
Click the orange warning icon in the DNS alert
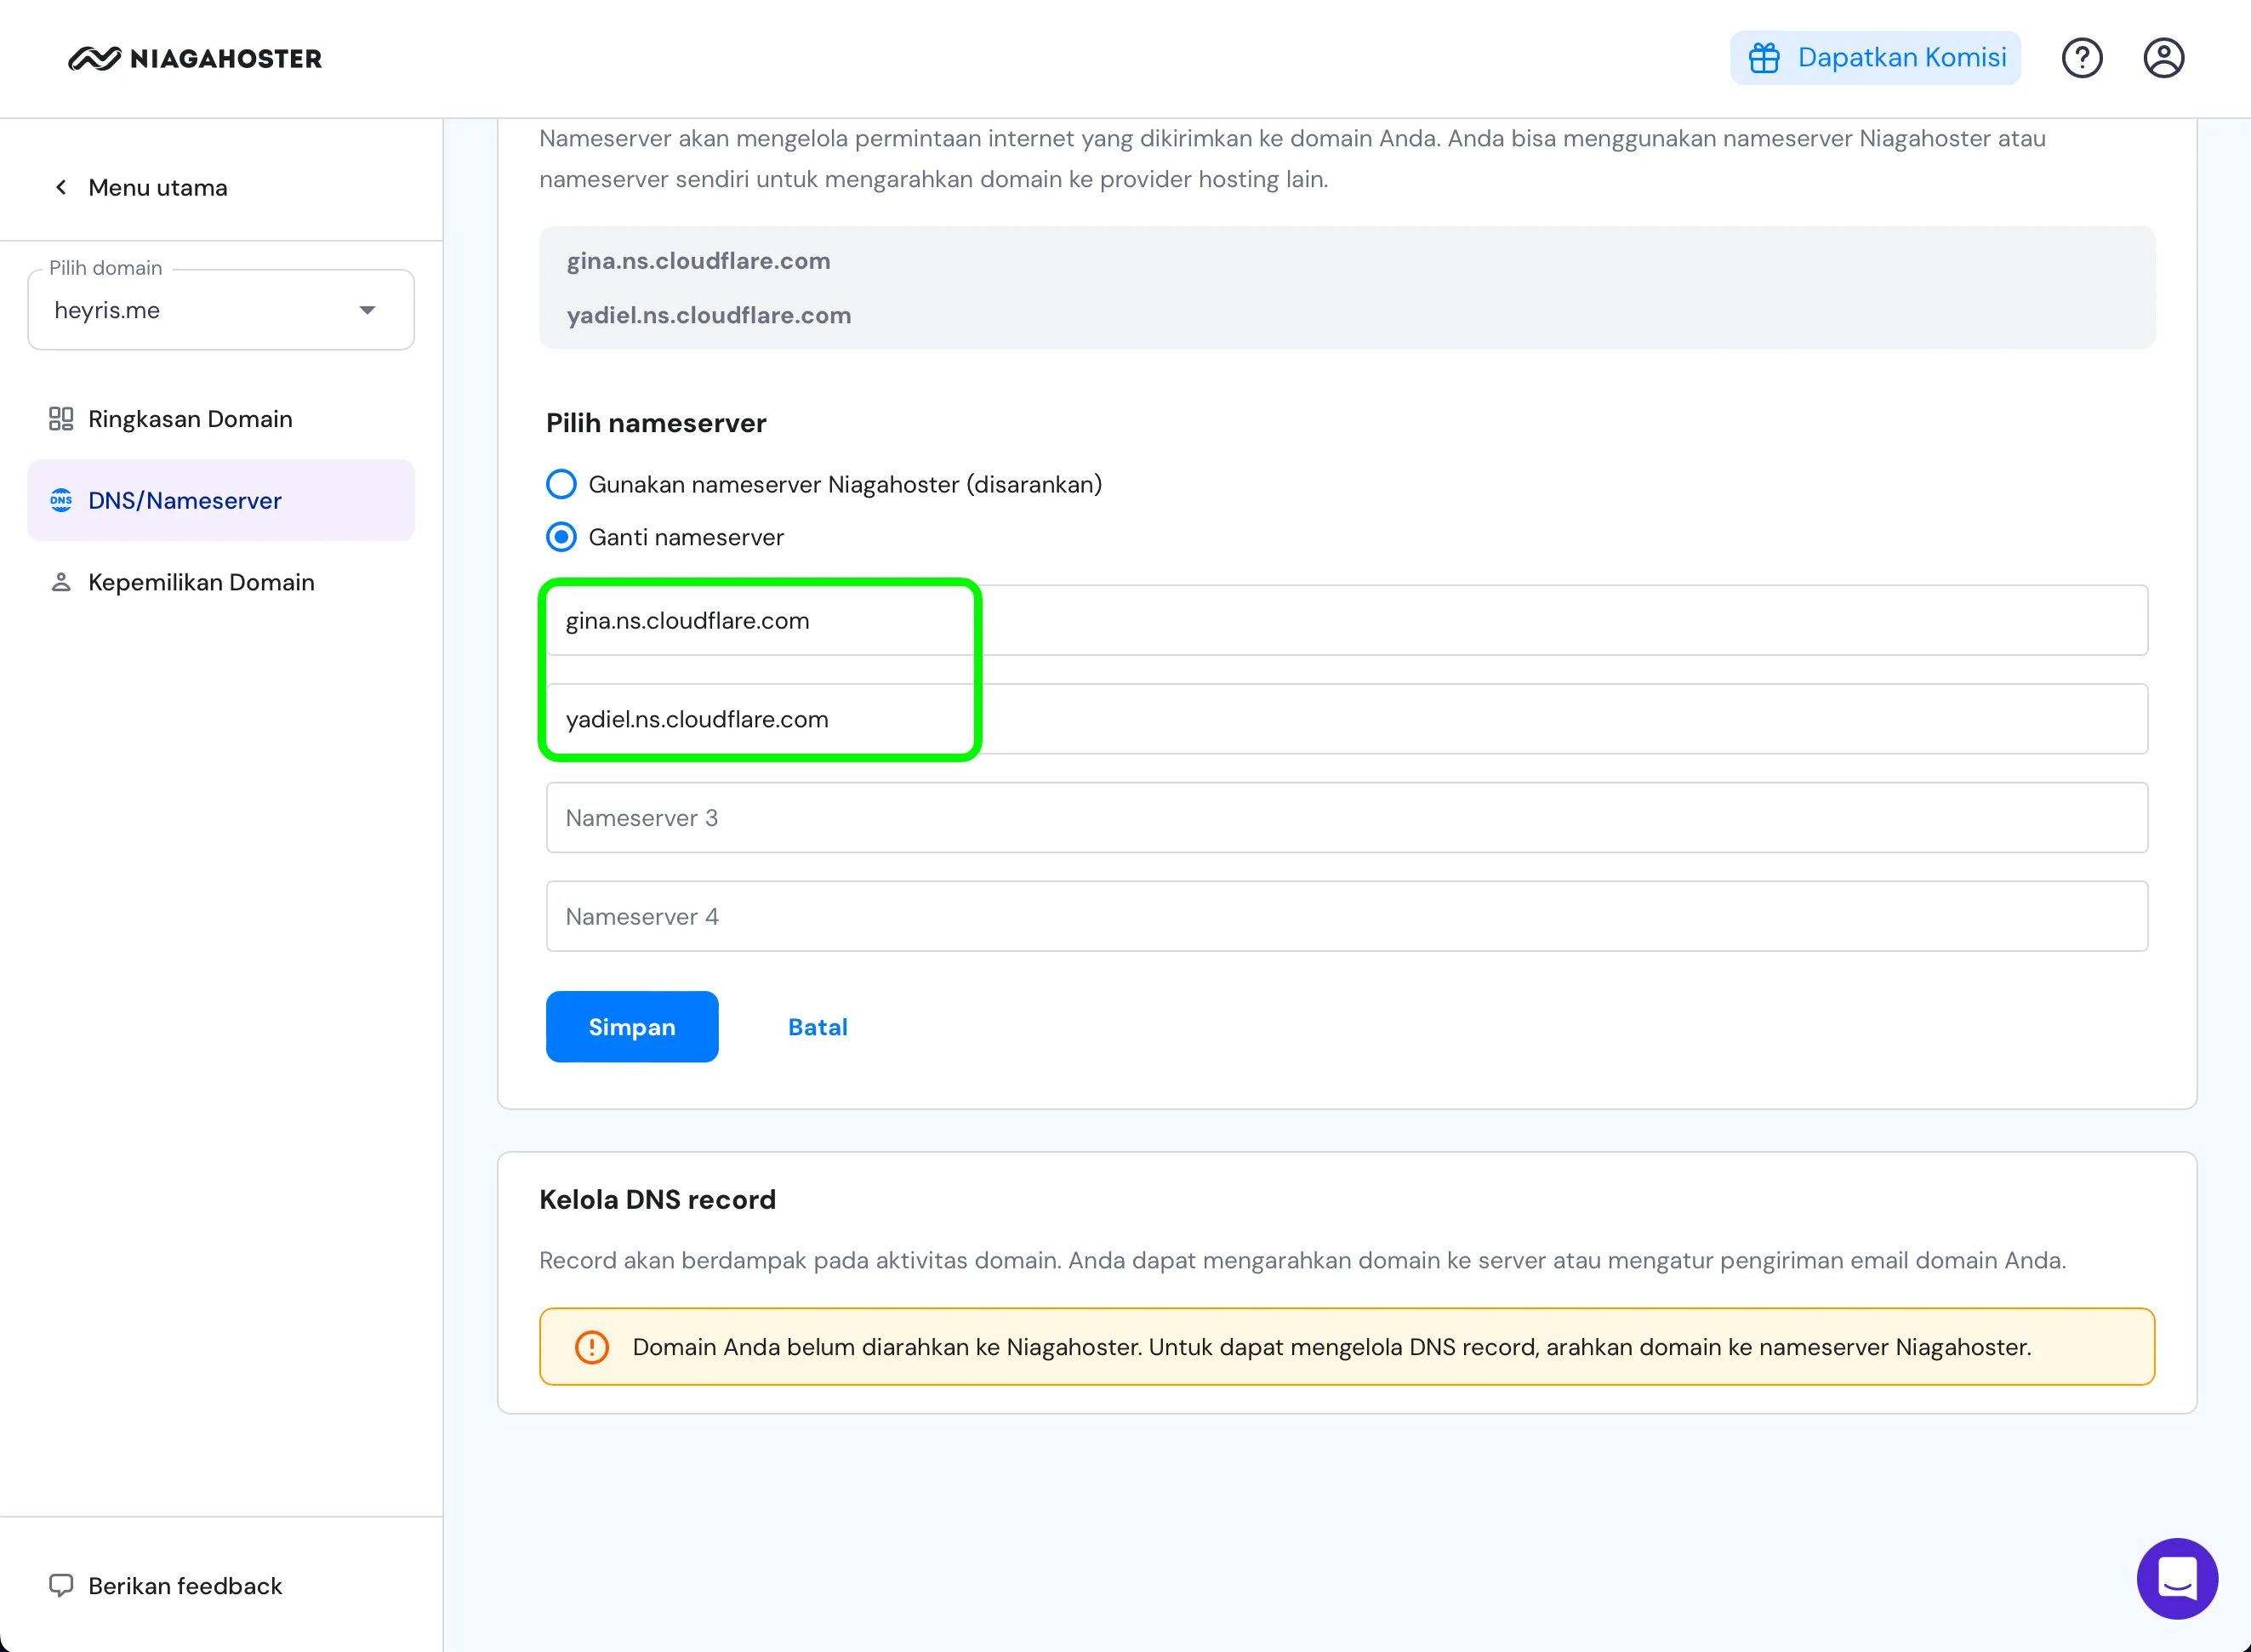pos(592,1347)
